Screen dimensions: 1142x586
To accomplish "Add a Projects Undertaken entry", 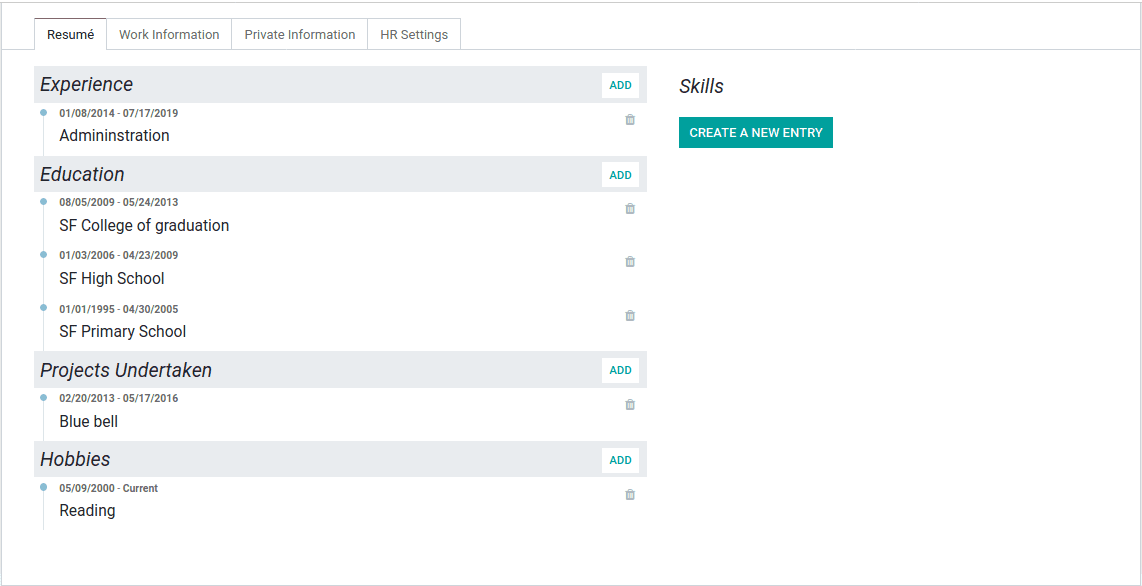I will pos(621,370).
